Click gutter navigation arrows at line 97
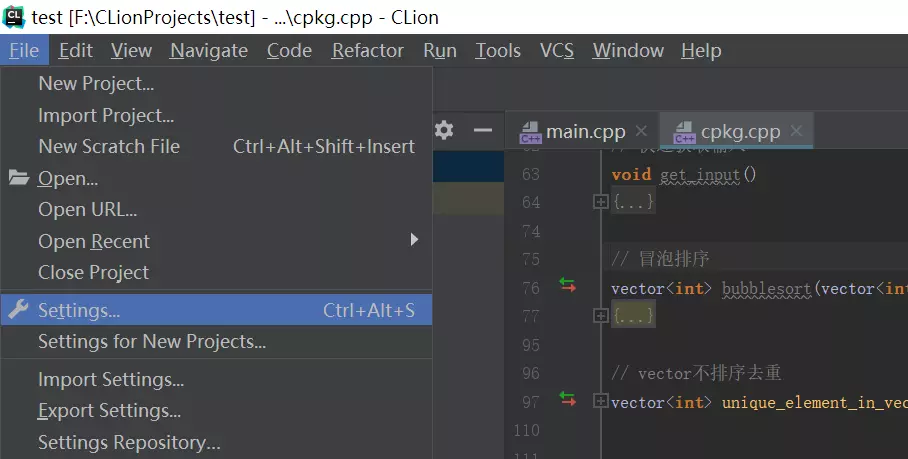This screenshot has width=908, height=459. [x=568, y=399]
